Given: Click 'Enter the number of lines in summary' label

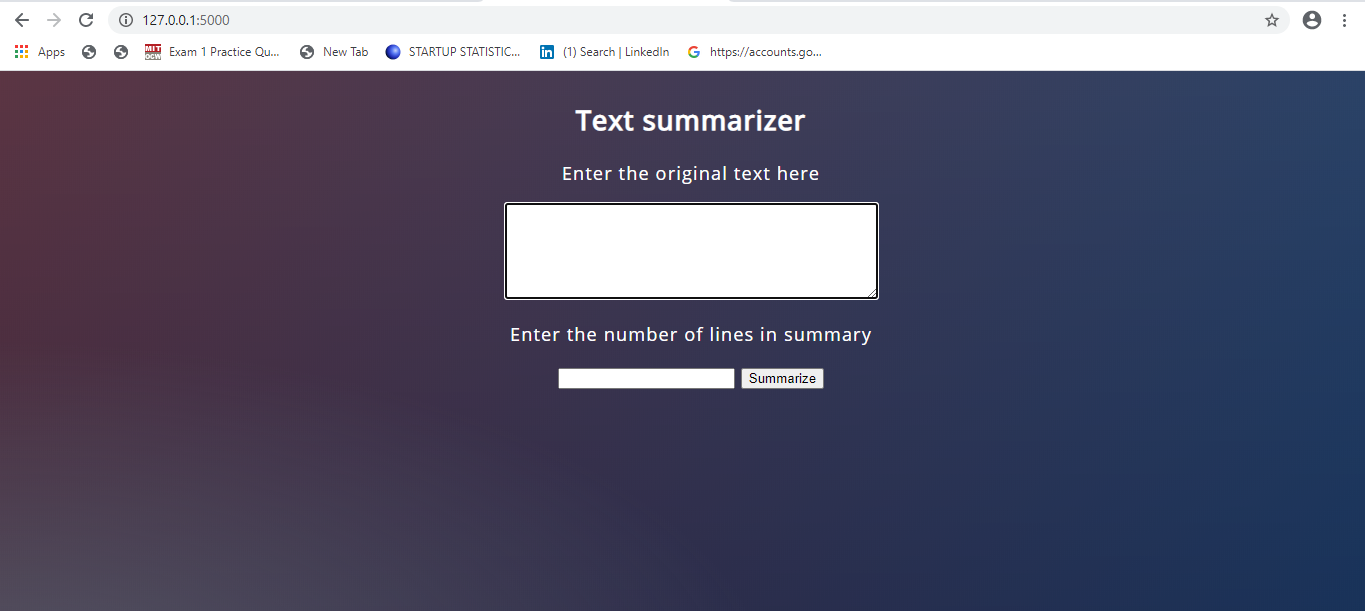Looking at the screenshot, I should tap(690, 335).
